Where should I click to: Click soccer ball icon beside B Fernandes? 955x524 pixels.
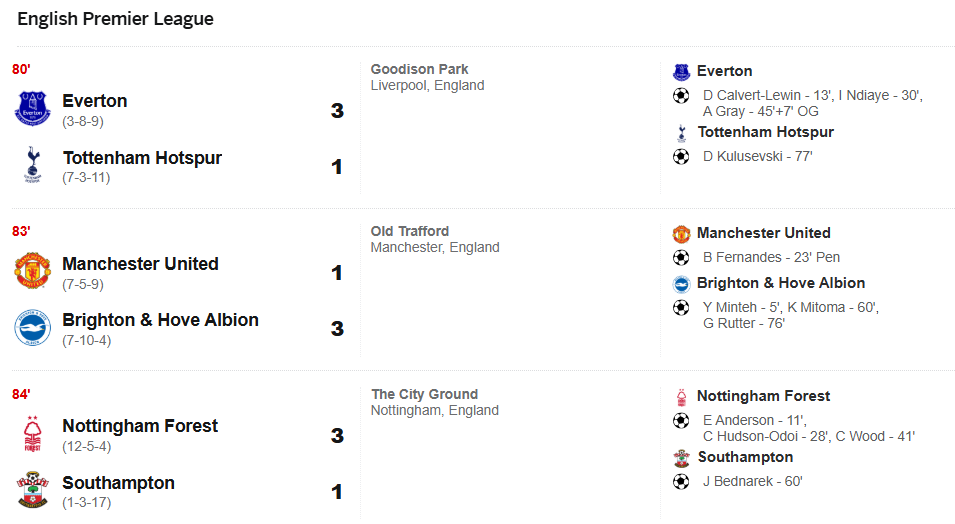681,257
